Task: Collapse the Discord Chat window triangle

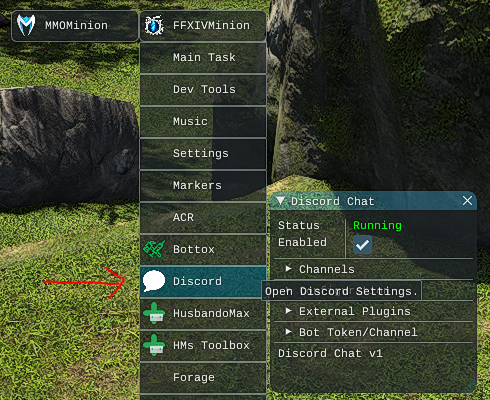Action: point(280,201)
